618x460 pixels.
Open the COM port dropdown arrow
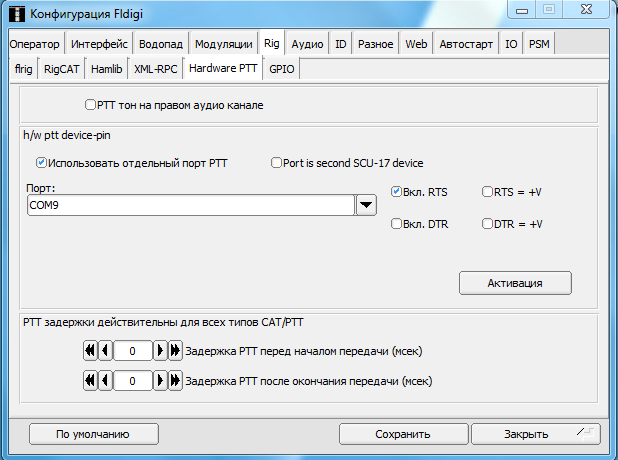click(x=366, y=205)
